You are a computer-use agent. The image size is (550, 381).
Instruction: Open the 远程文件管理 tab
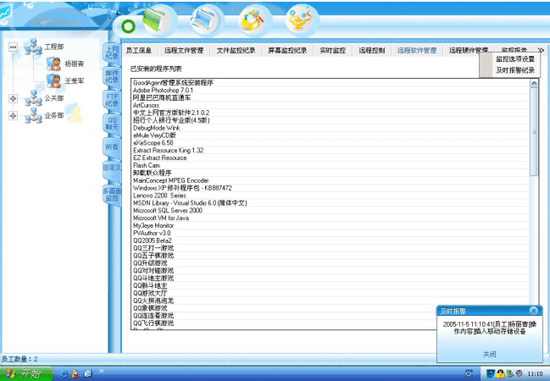click(x=184, y=51)
